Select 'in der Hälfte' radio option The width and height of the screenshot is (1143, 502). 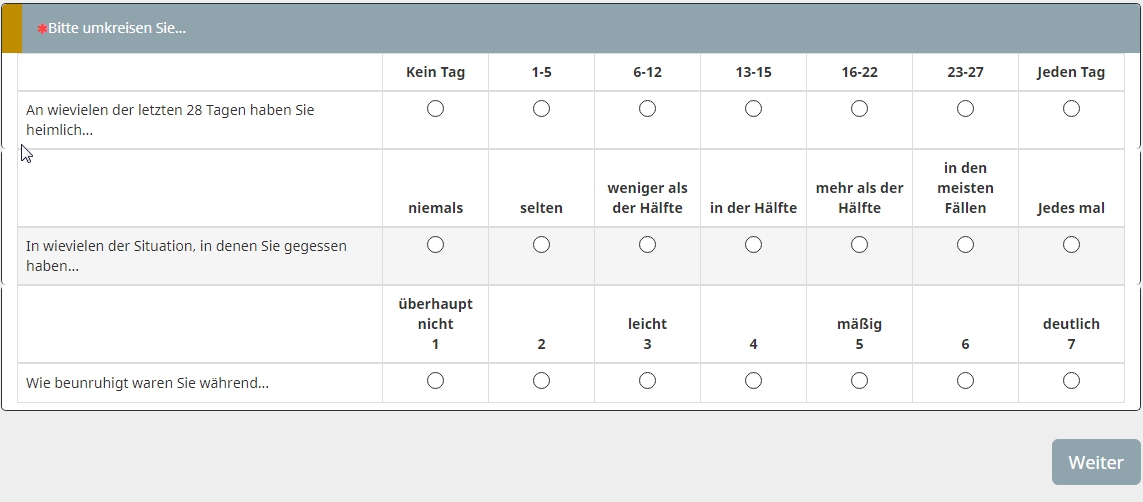[753, 245]
